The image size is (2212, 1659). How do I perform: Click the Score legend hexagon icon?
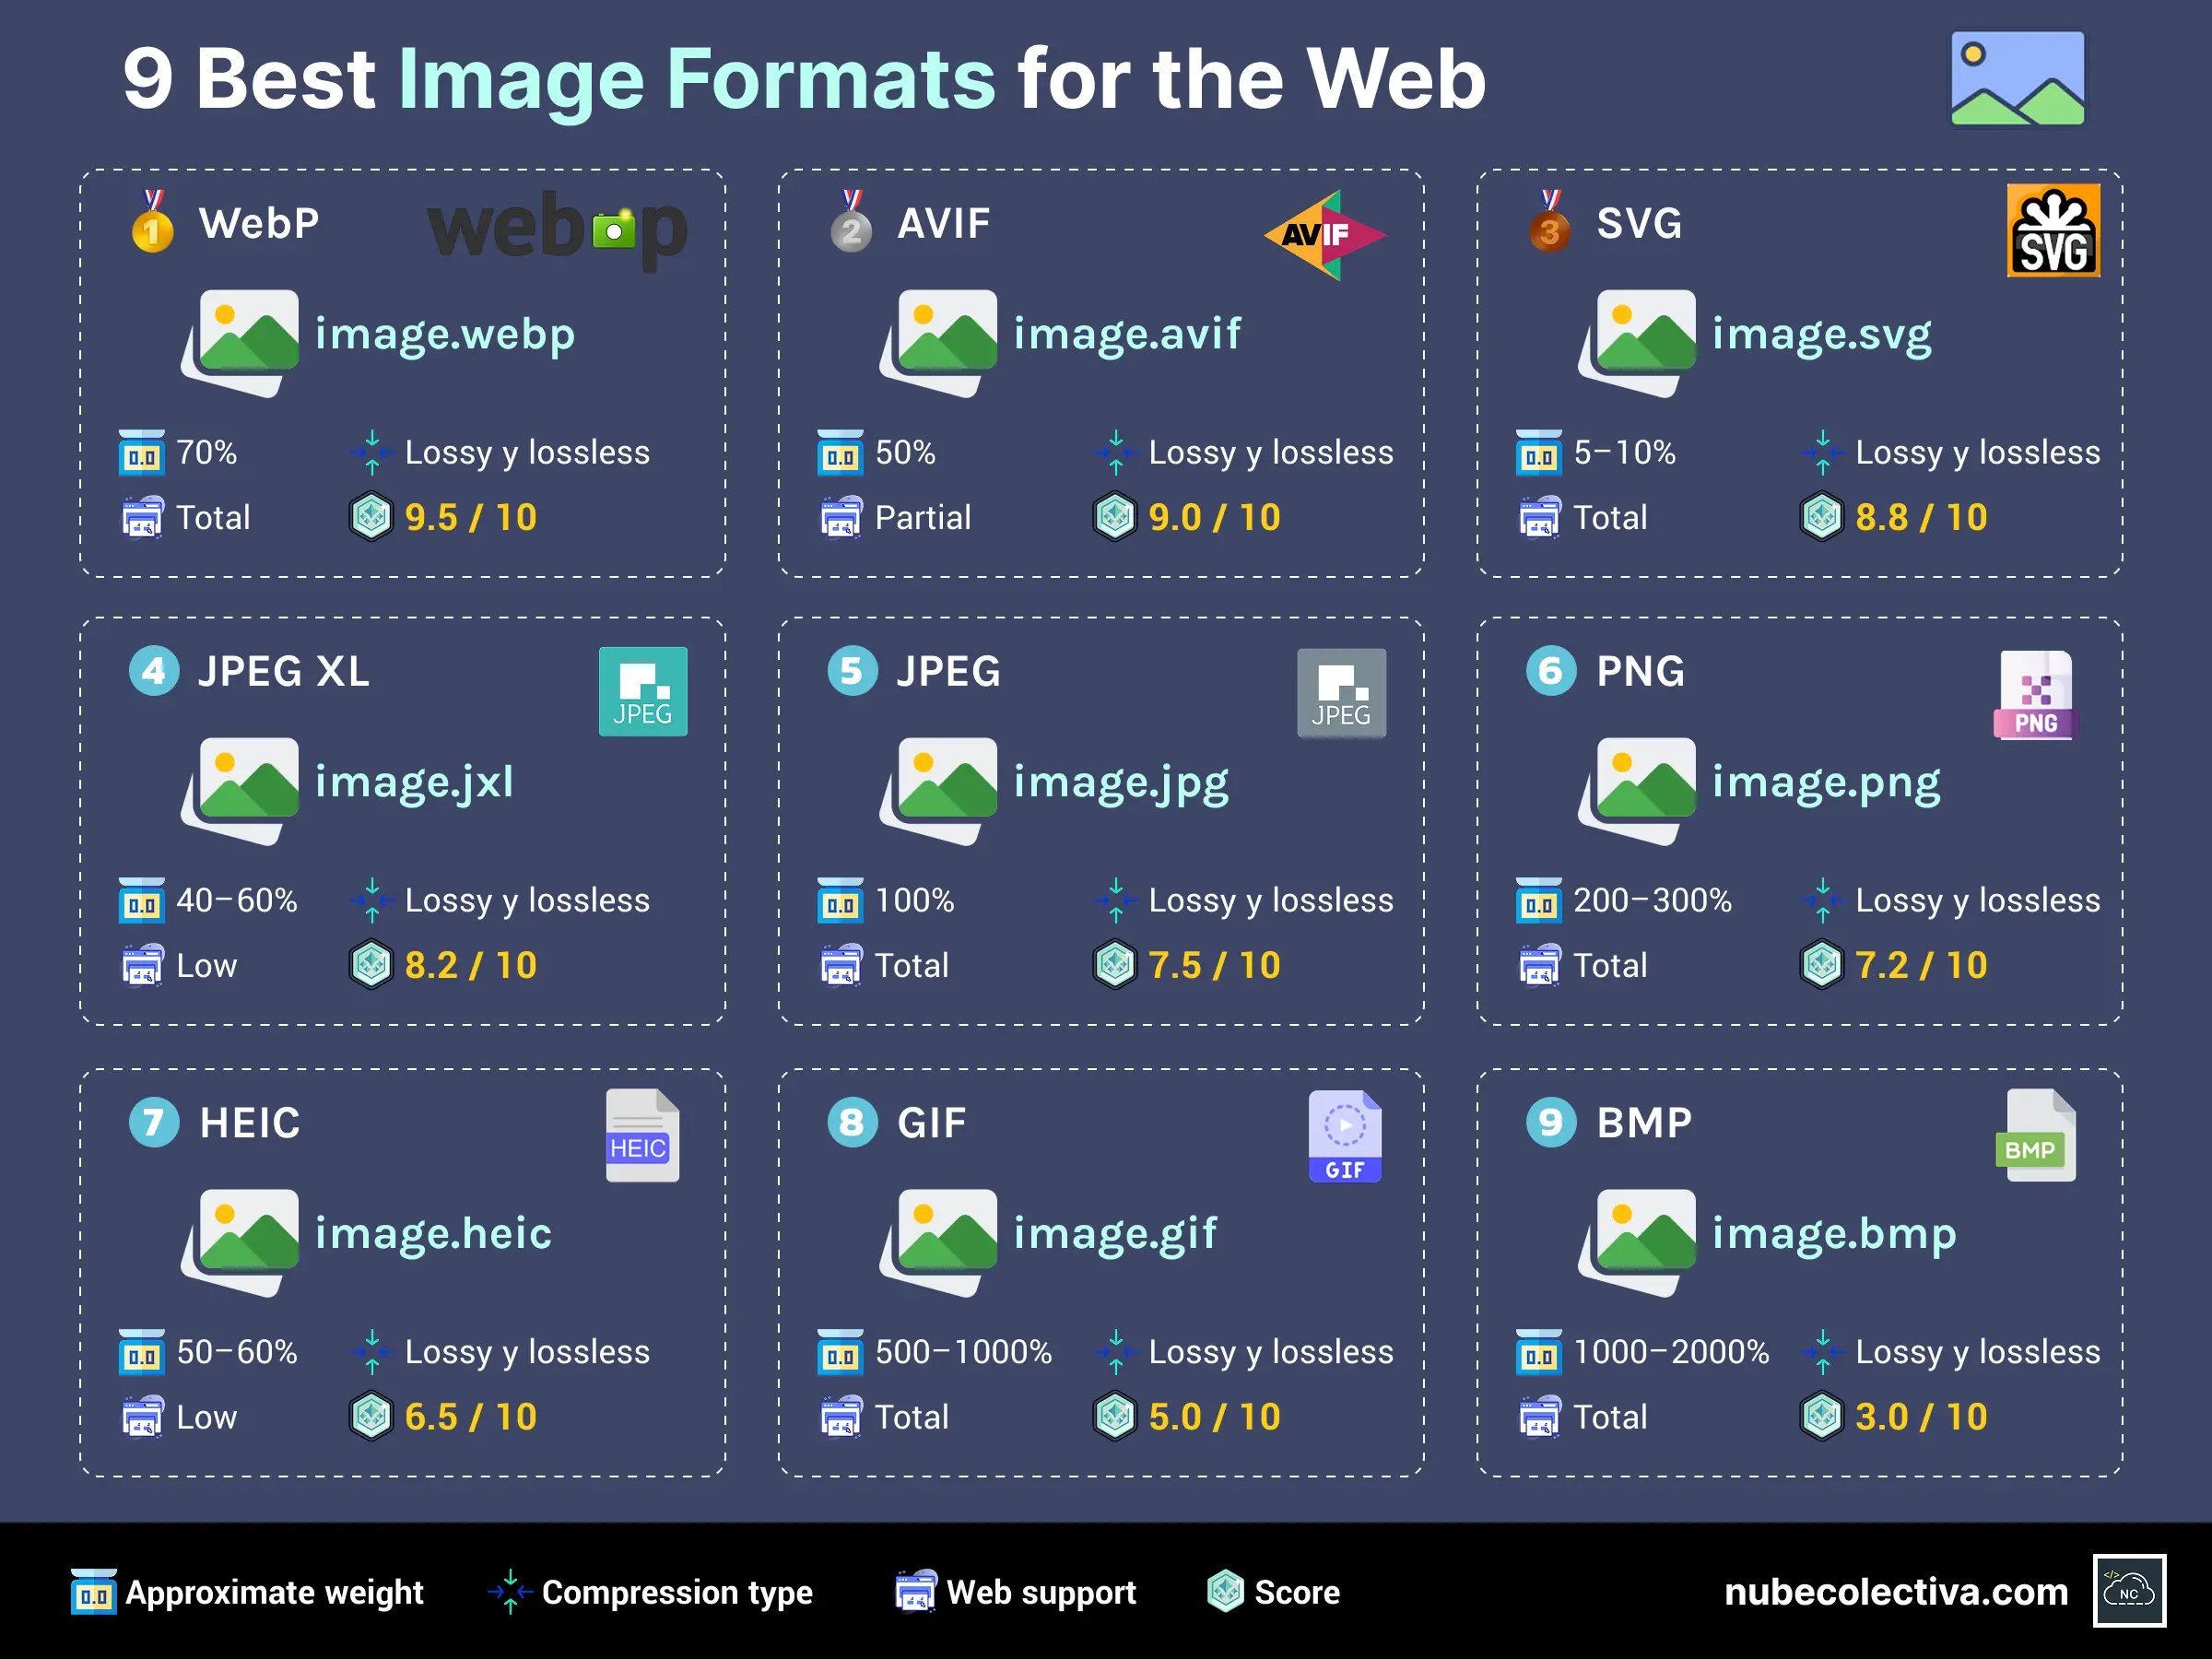pos(1225,1591)
